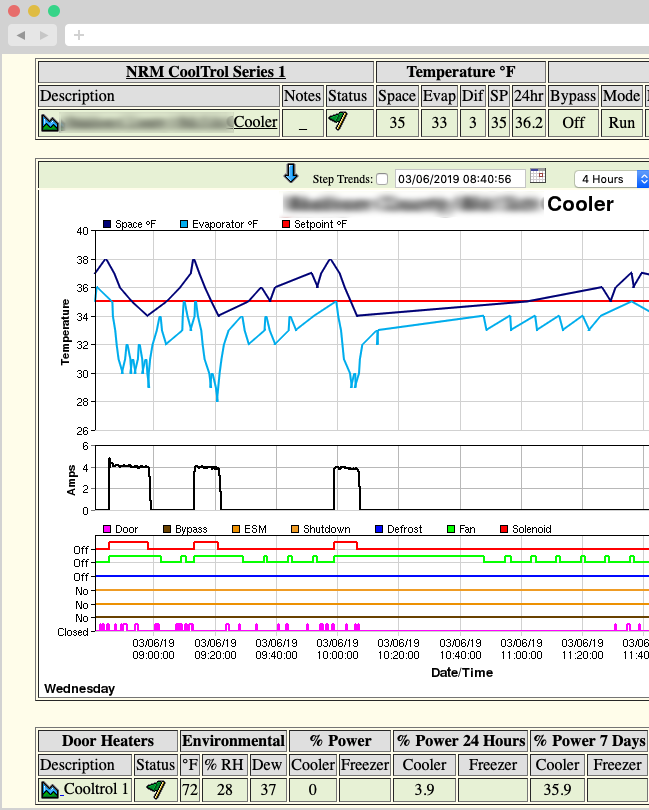Click the 09:00:00 time axis label
This screenshot has height=810, width=649.
[x=153, y=649]
